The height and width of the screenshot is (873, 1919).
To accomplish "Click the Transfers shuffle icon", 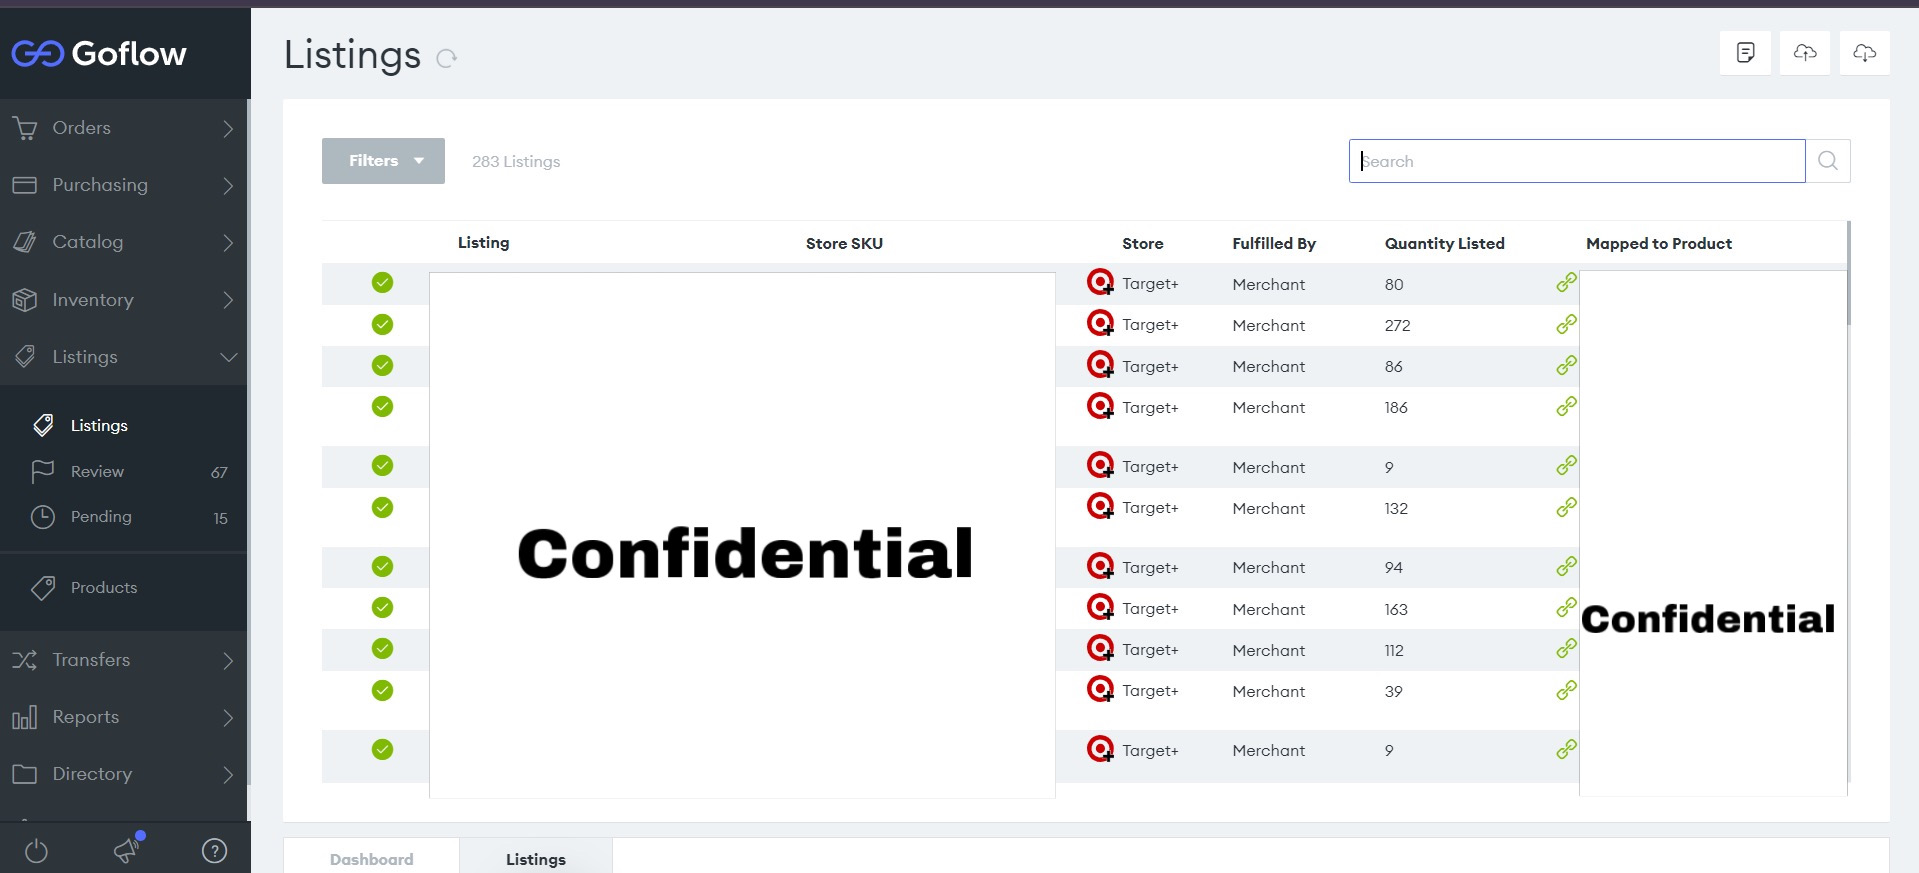I will [x=25, y=660].
